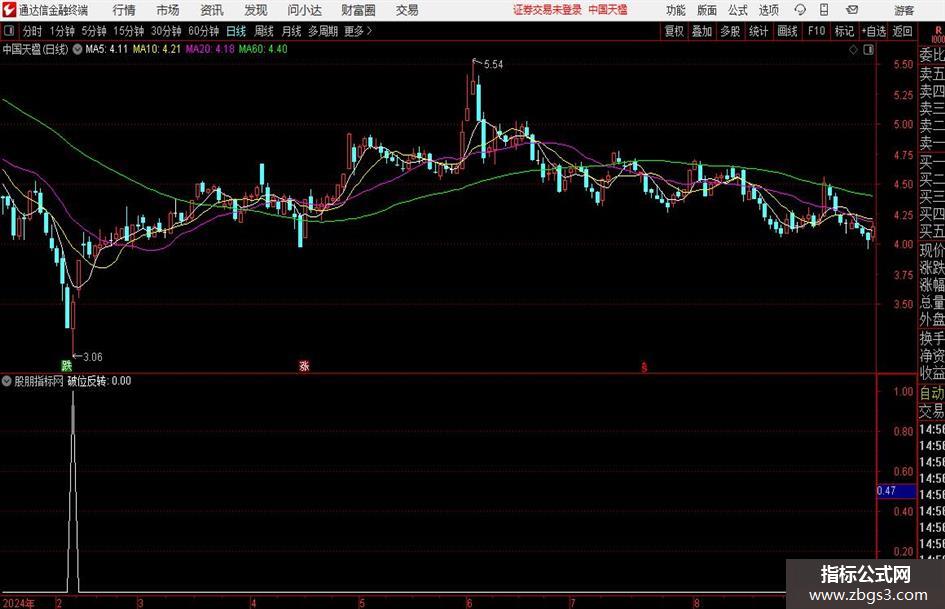
Task: Expand the 更多 period options
Action: [x=358, y=31]
